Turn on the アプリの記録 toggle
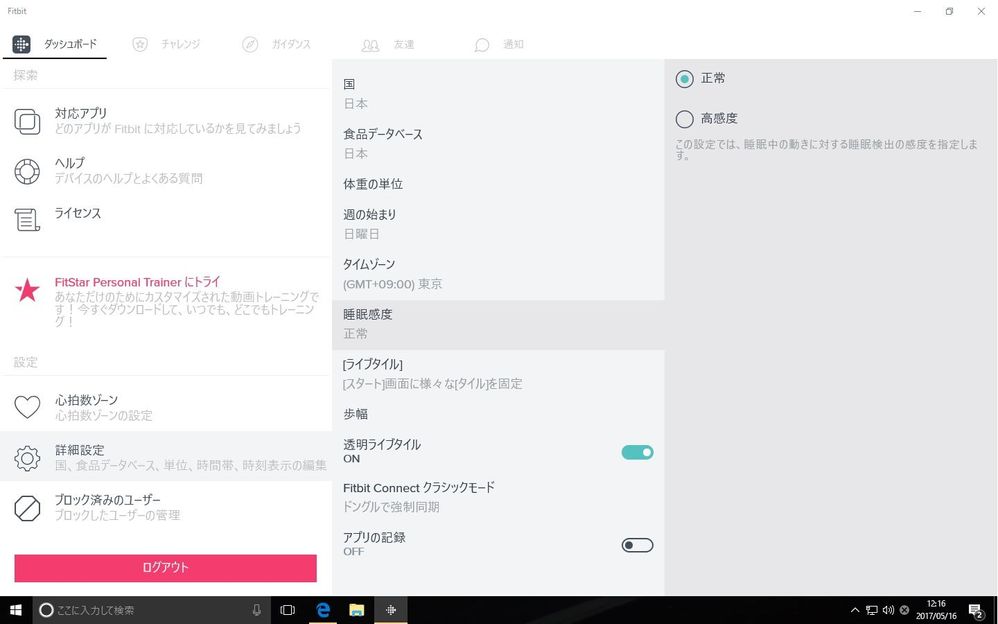The width and height of the screenshot is (998, 624). [x=637, y=545]
